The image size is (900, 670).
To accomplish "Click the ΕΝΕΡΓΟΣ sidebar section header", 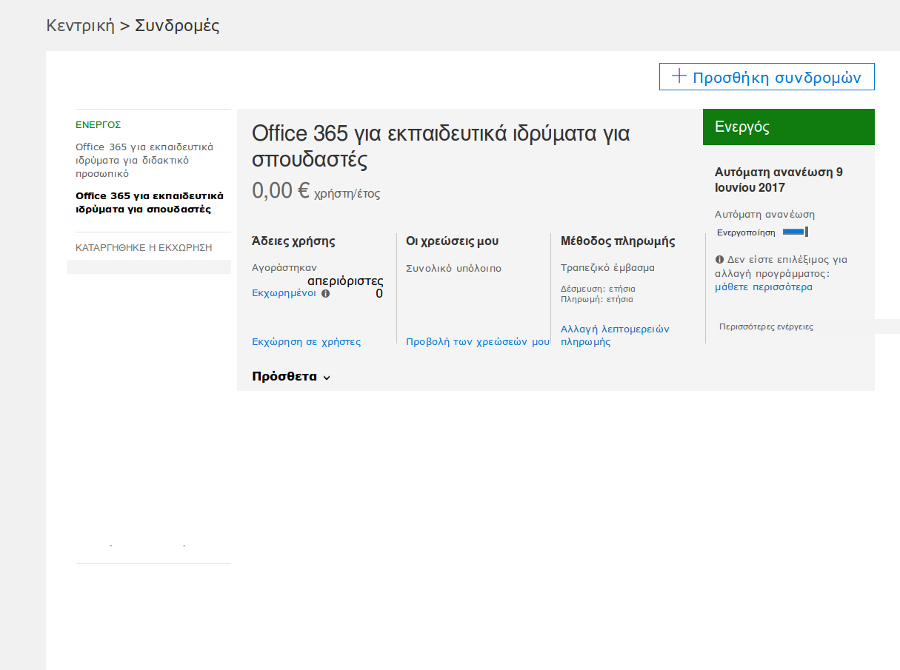I will pyautogui.click(x=98, y=125).
